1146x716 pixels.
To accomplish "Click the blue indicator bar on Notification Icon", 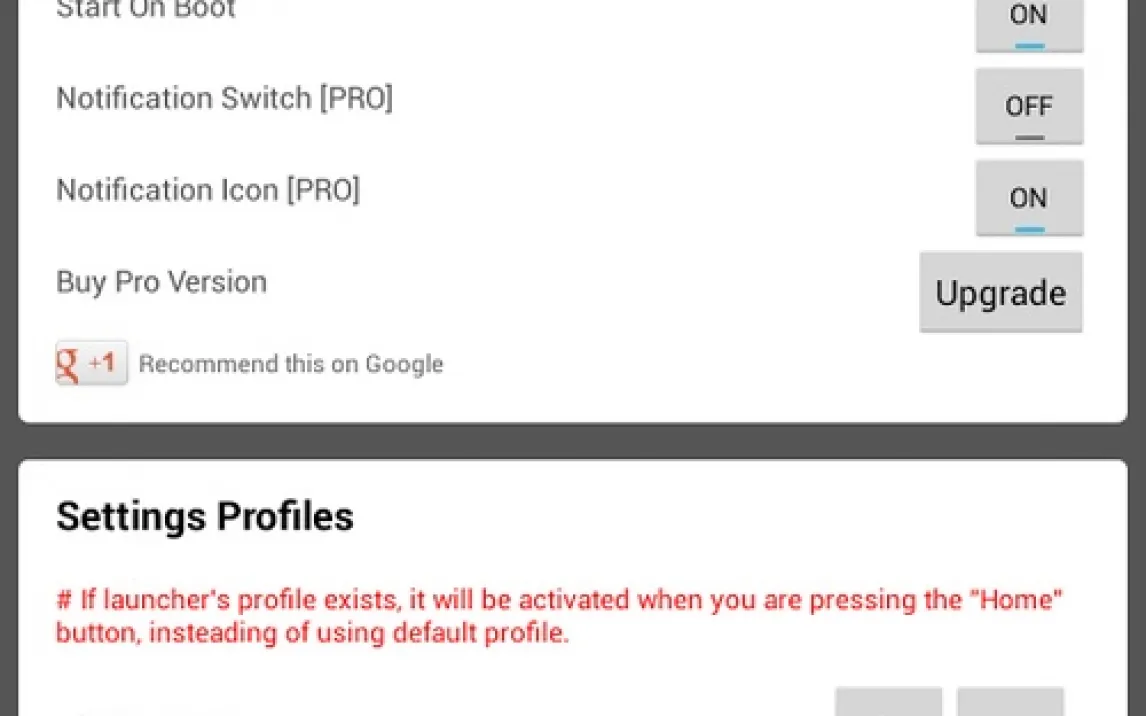I will point(1029,230).
